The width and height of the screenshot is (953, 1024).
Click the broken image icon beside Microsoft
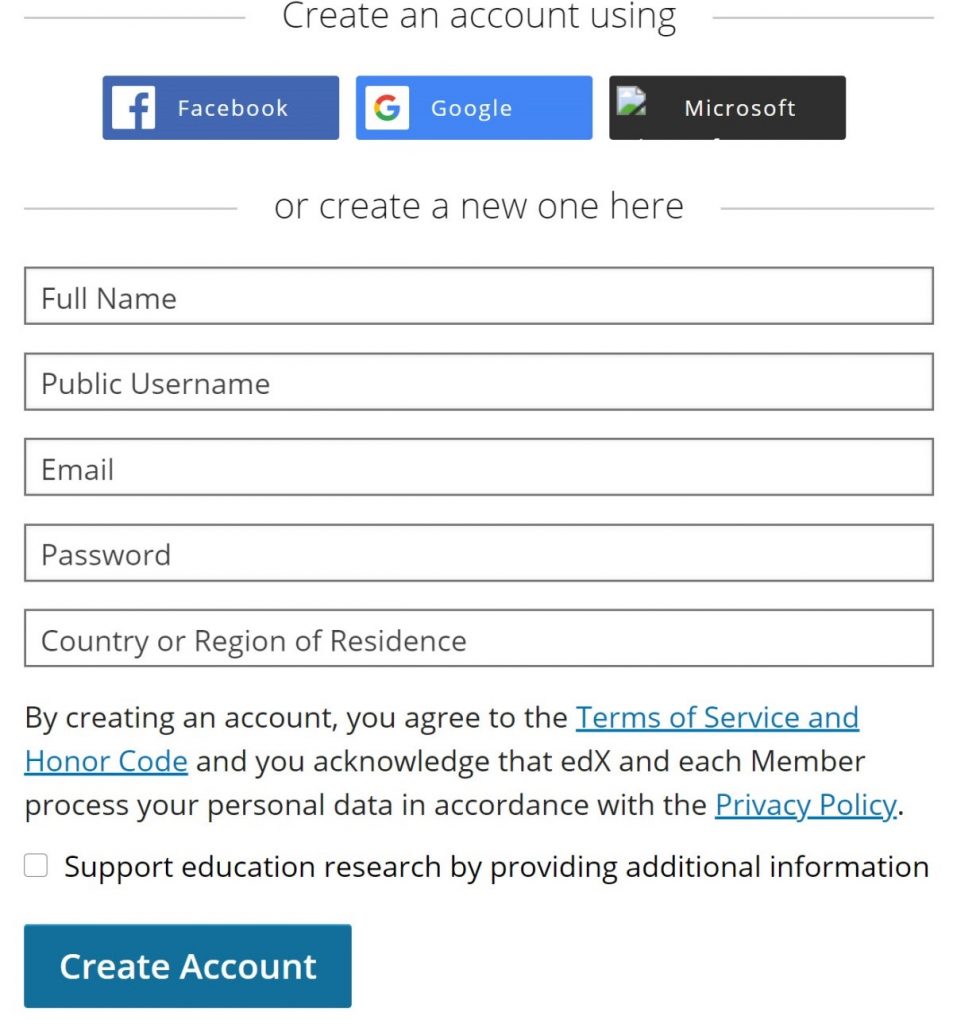tap(631, 102)
